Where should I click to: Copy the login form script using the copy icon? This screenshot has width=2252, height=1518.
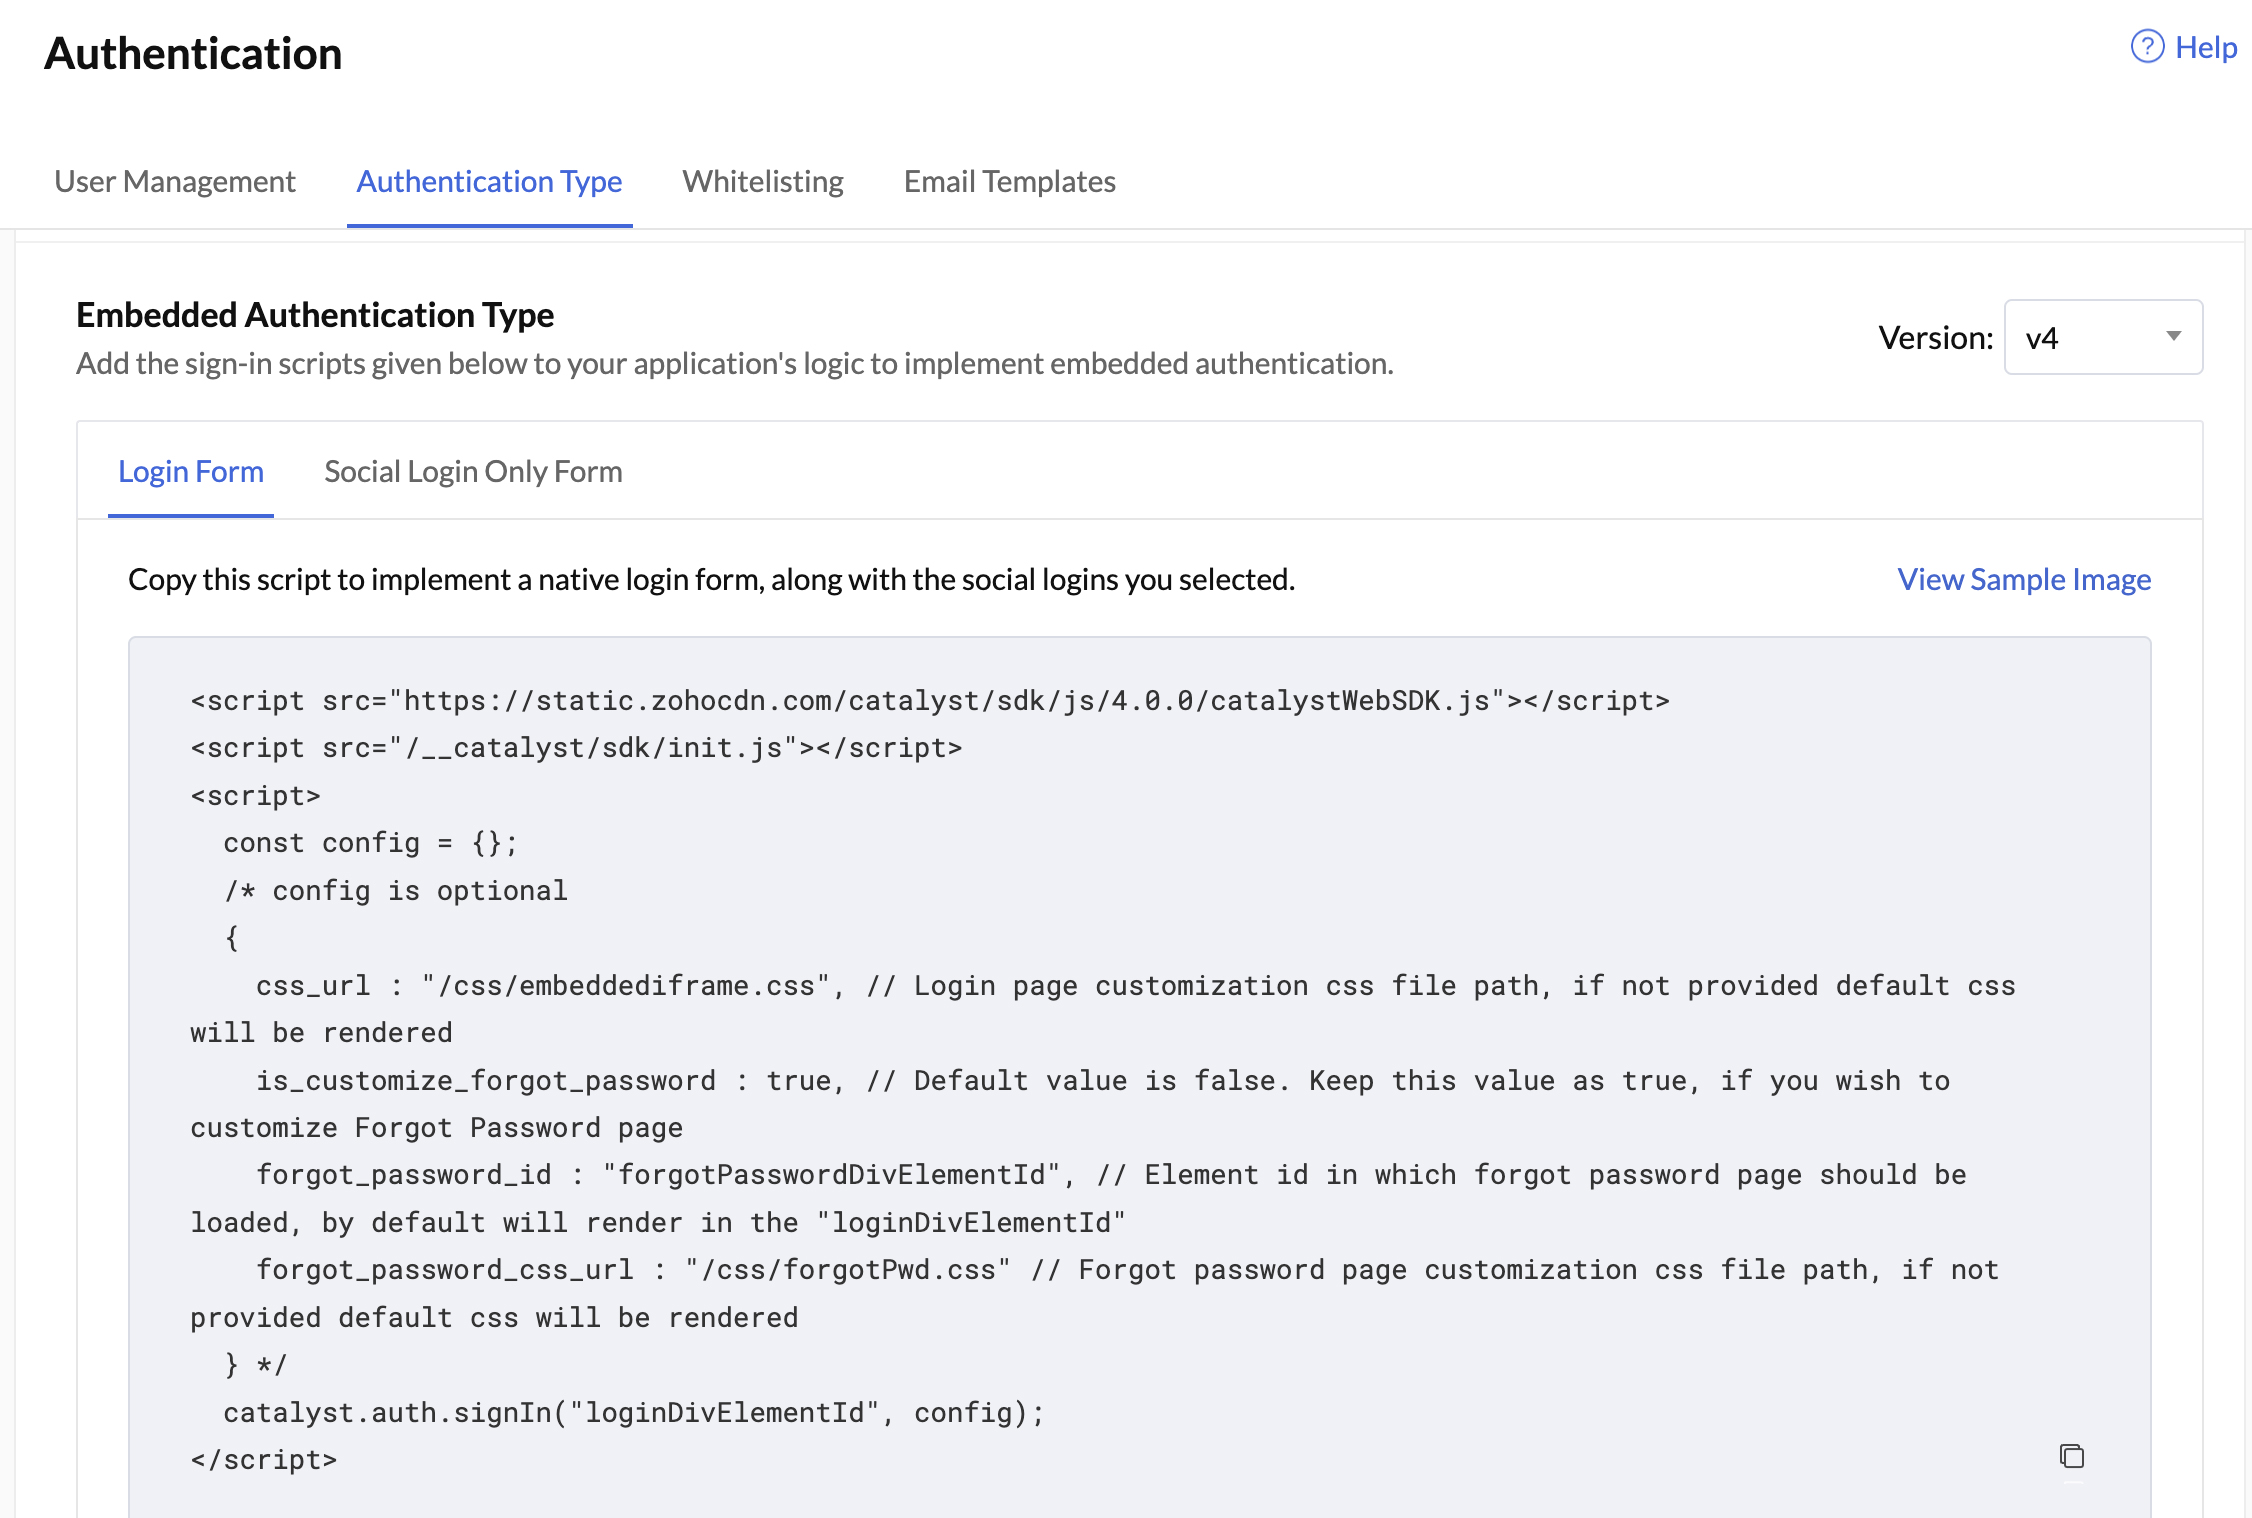(x=2071, y=1457)
